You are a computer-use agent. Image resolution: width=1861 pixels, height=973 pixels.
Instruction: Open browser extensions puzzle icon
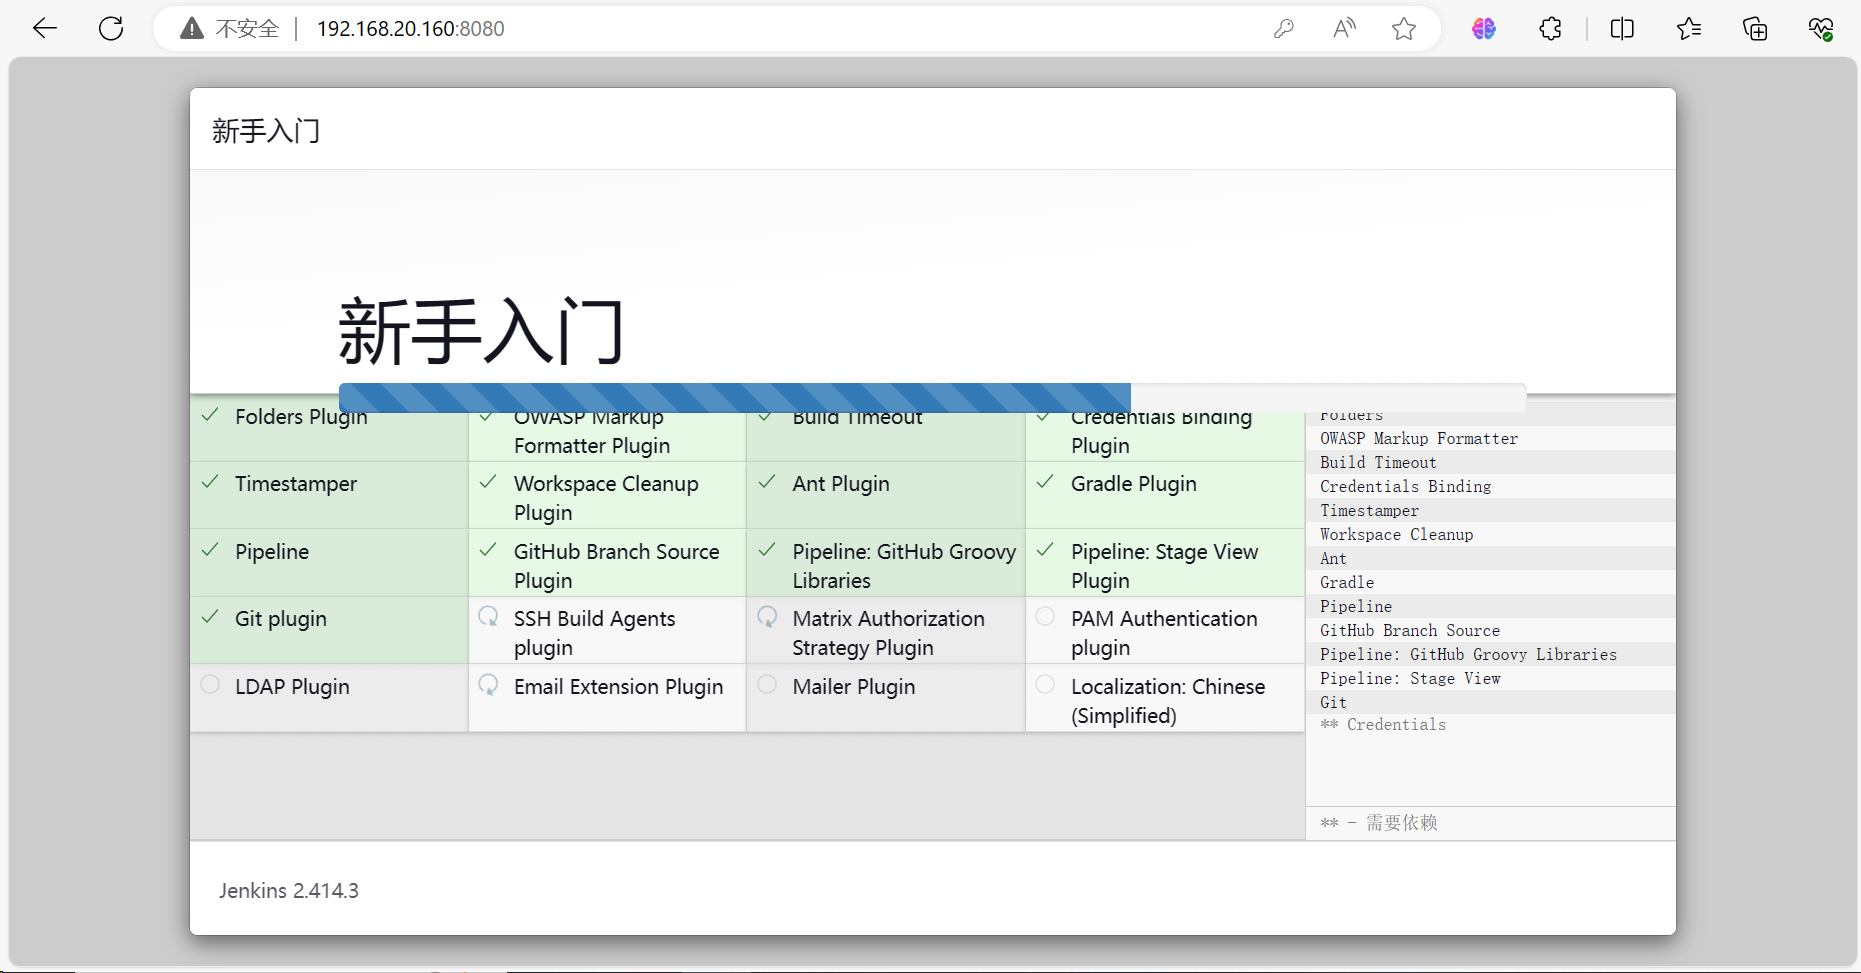coord(1550,29)
